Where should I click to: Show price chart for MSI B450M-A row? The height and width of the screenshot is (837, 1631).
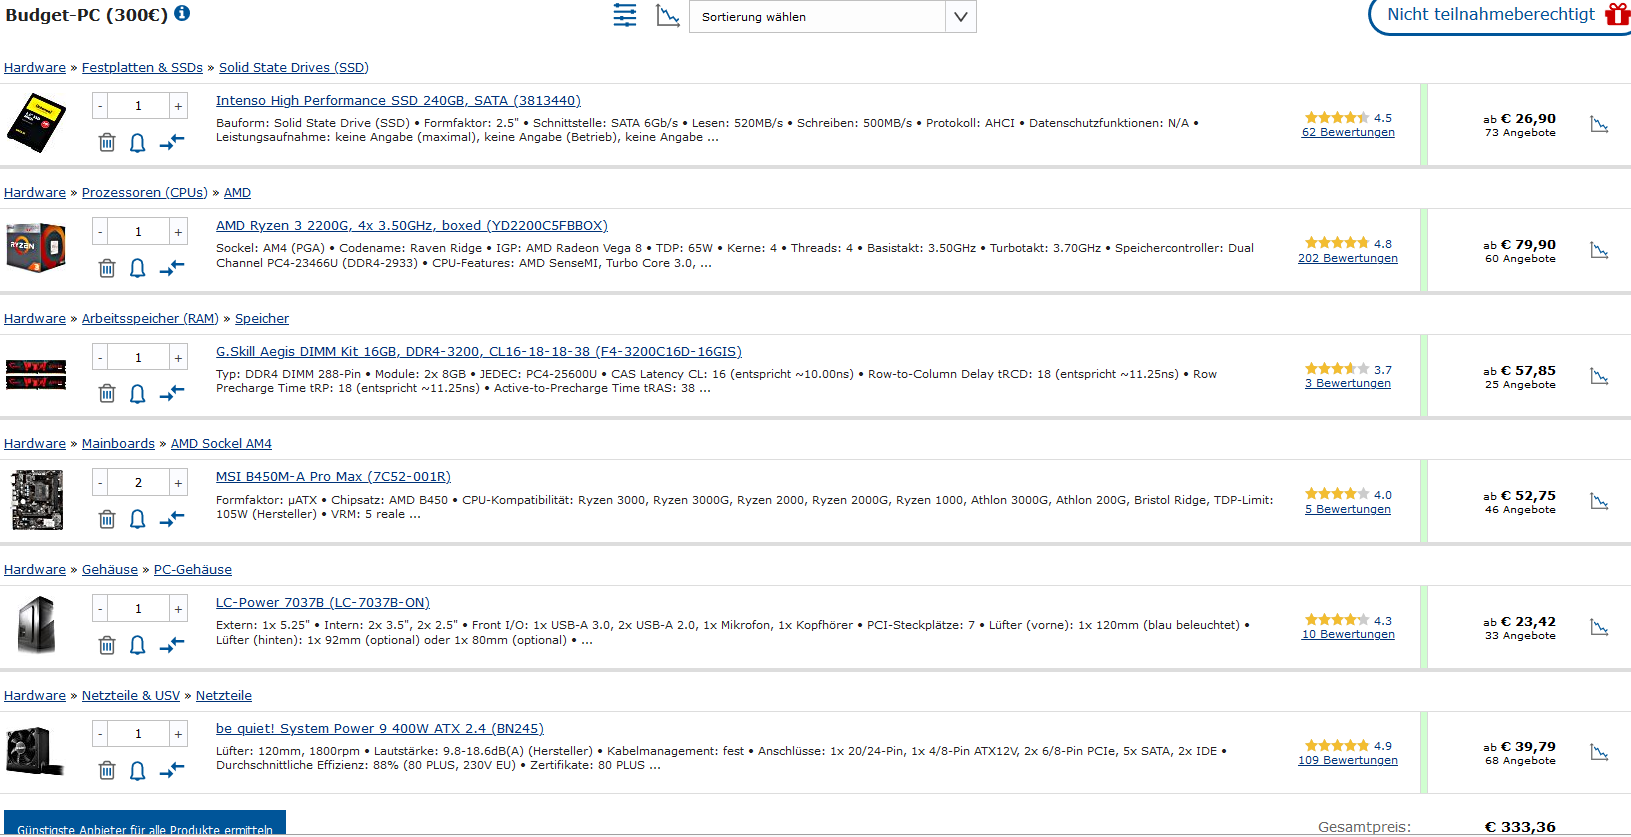[x=1599, y=501]
